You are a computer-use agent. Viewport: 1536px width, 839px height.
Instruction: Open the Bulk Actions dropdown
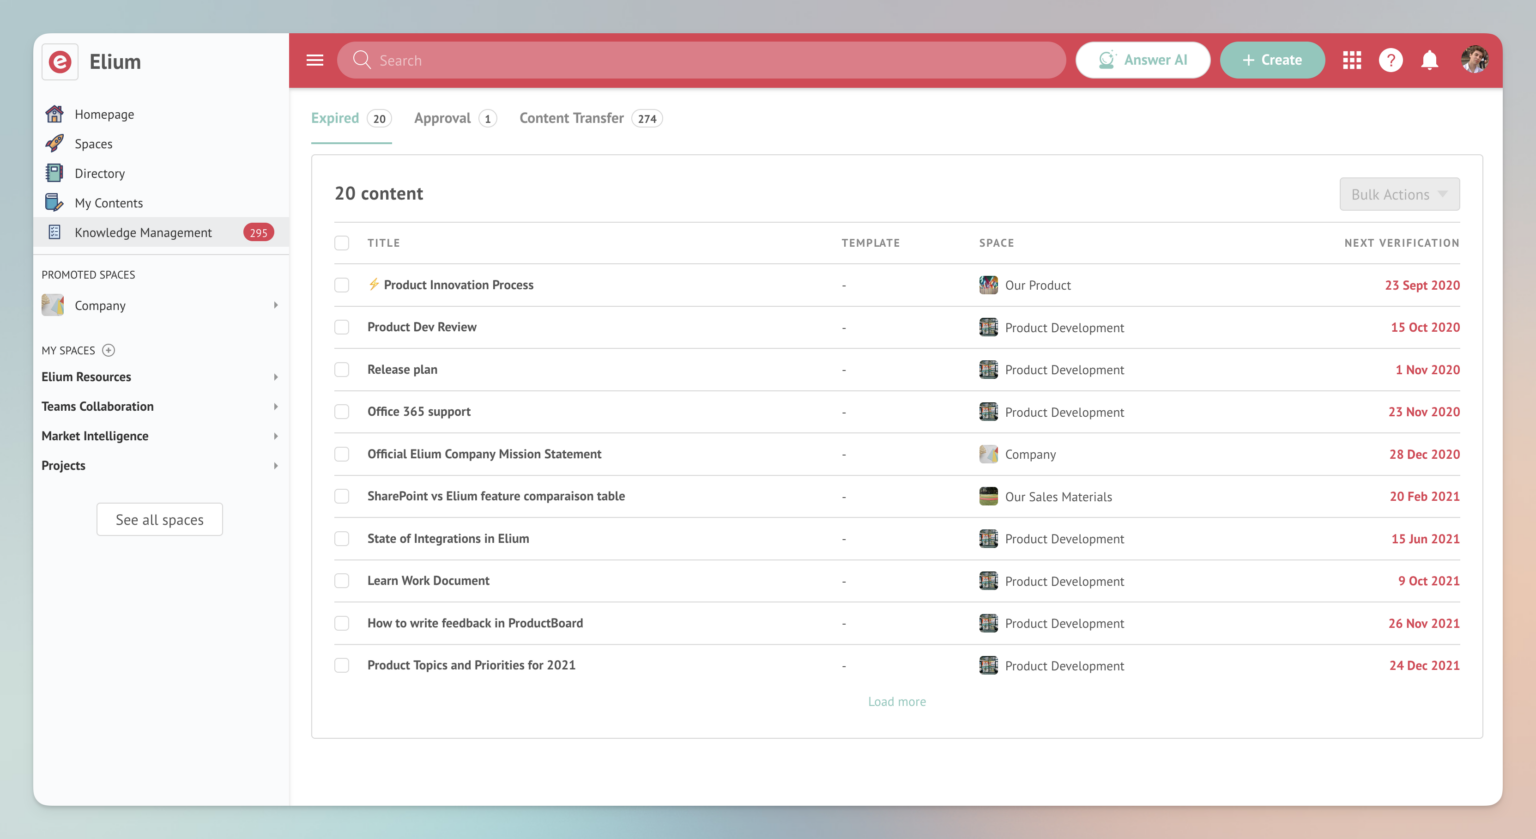point(1399,193)
